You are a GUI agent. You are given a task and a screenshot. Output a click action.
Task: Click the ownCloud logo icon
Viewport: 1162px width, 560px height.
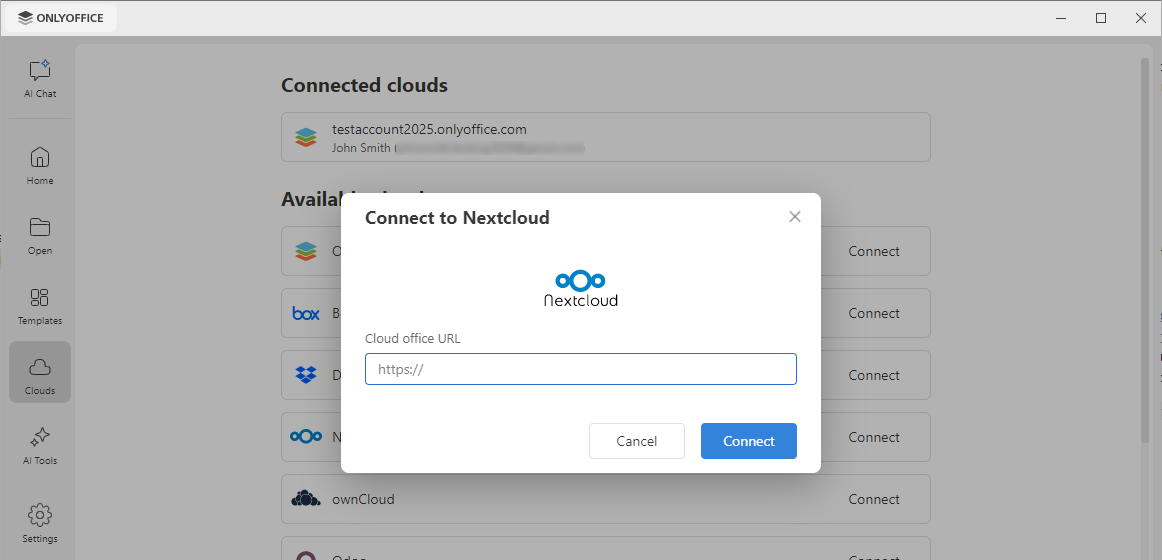(305, 499)
